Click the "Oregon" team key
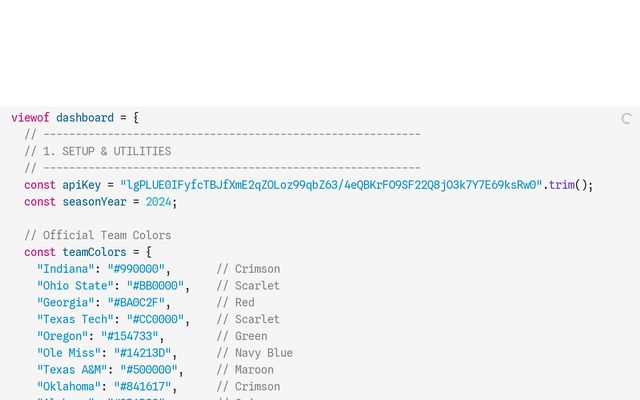Screen dimensions: 640x400 point(62,337)
